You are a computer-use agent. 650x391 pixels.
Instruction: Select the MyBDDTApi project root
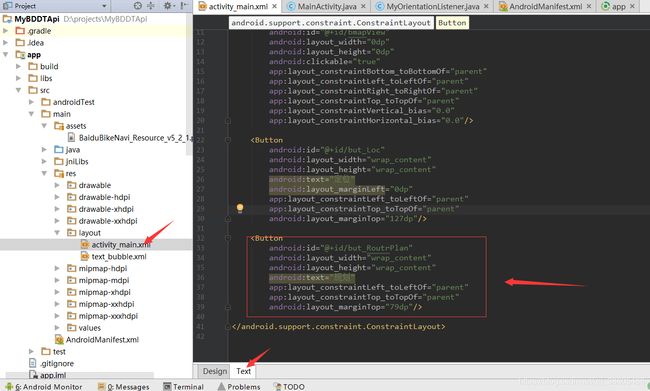(x=37, y=19)
